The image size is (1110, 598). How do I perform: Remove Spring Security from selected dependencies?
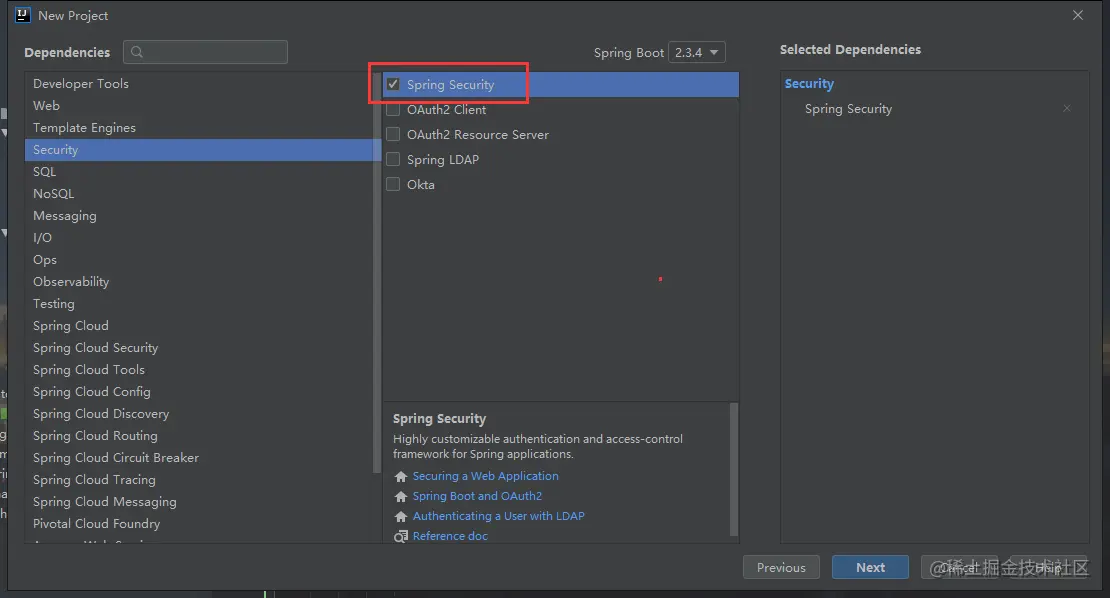pyautogui.click(x=1066, y=108)
